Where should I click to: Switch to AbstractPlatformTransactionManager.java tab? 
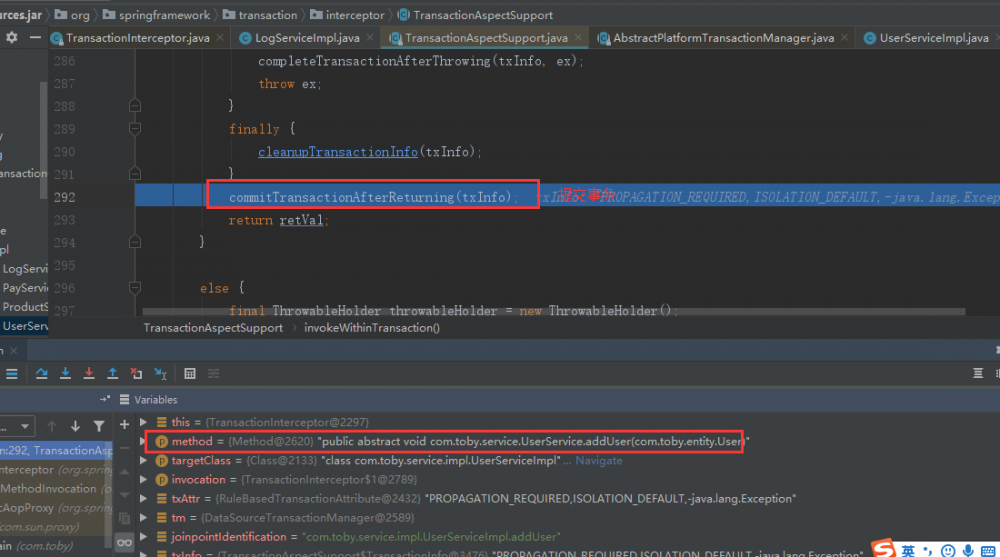tap(723, 38)
